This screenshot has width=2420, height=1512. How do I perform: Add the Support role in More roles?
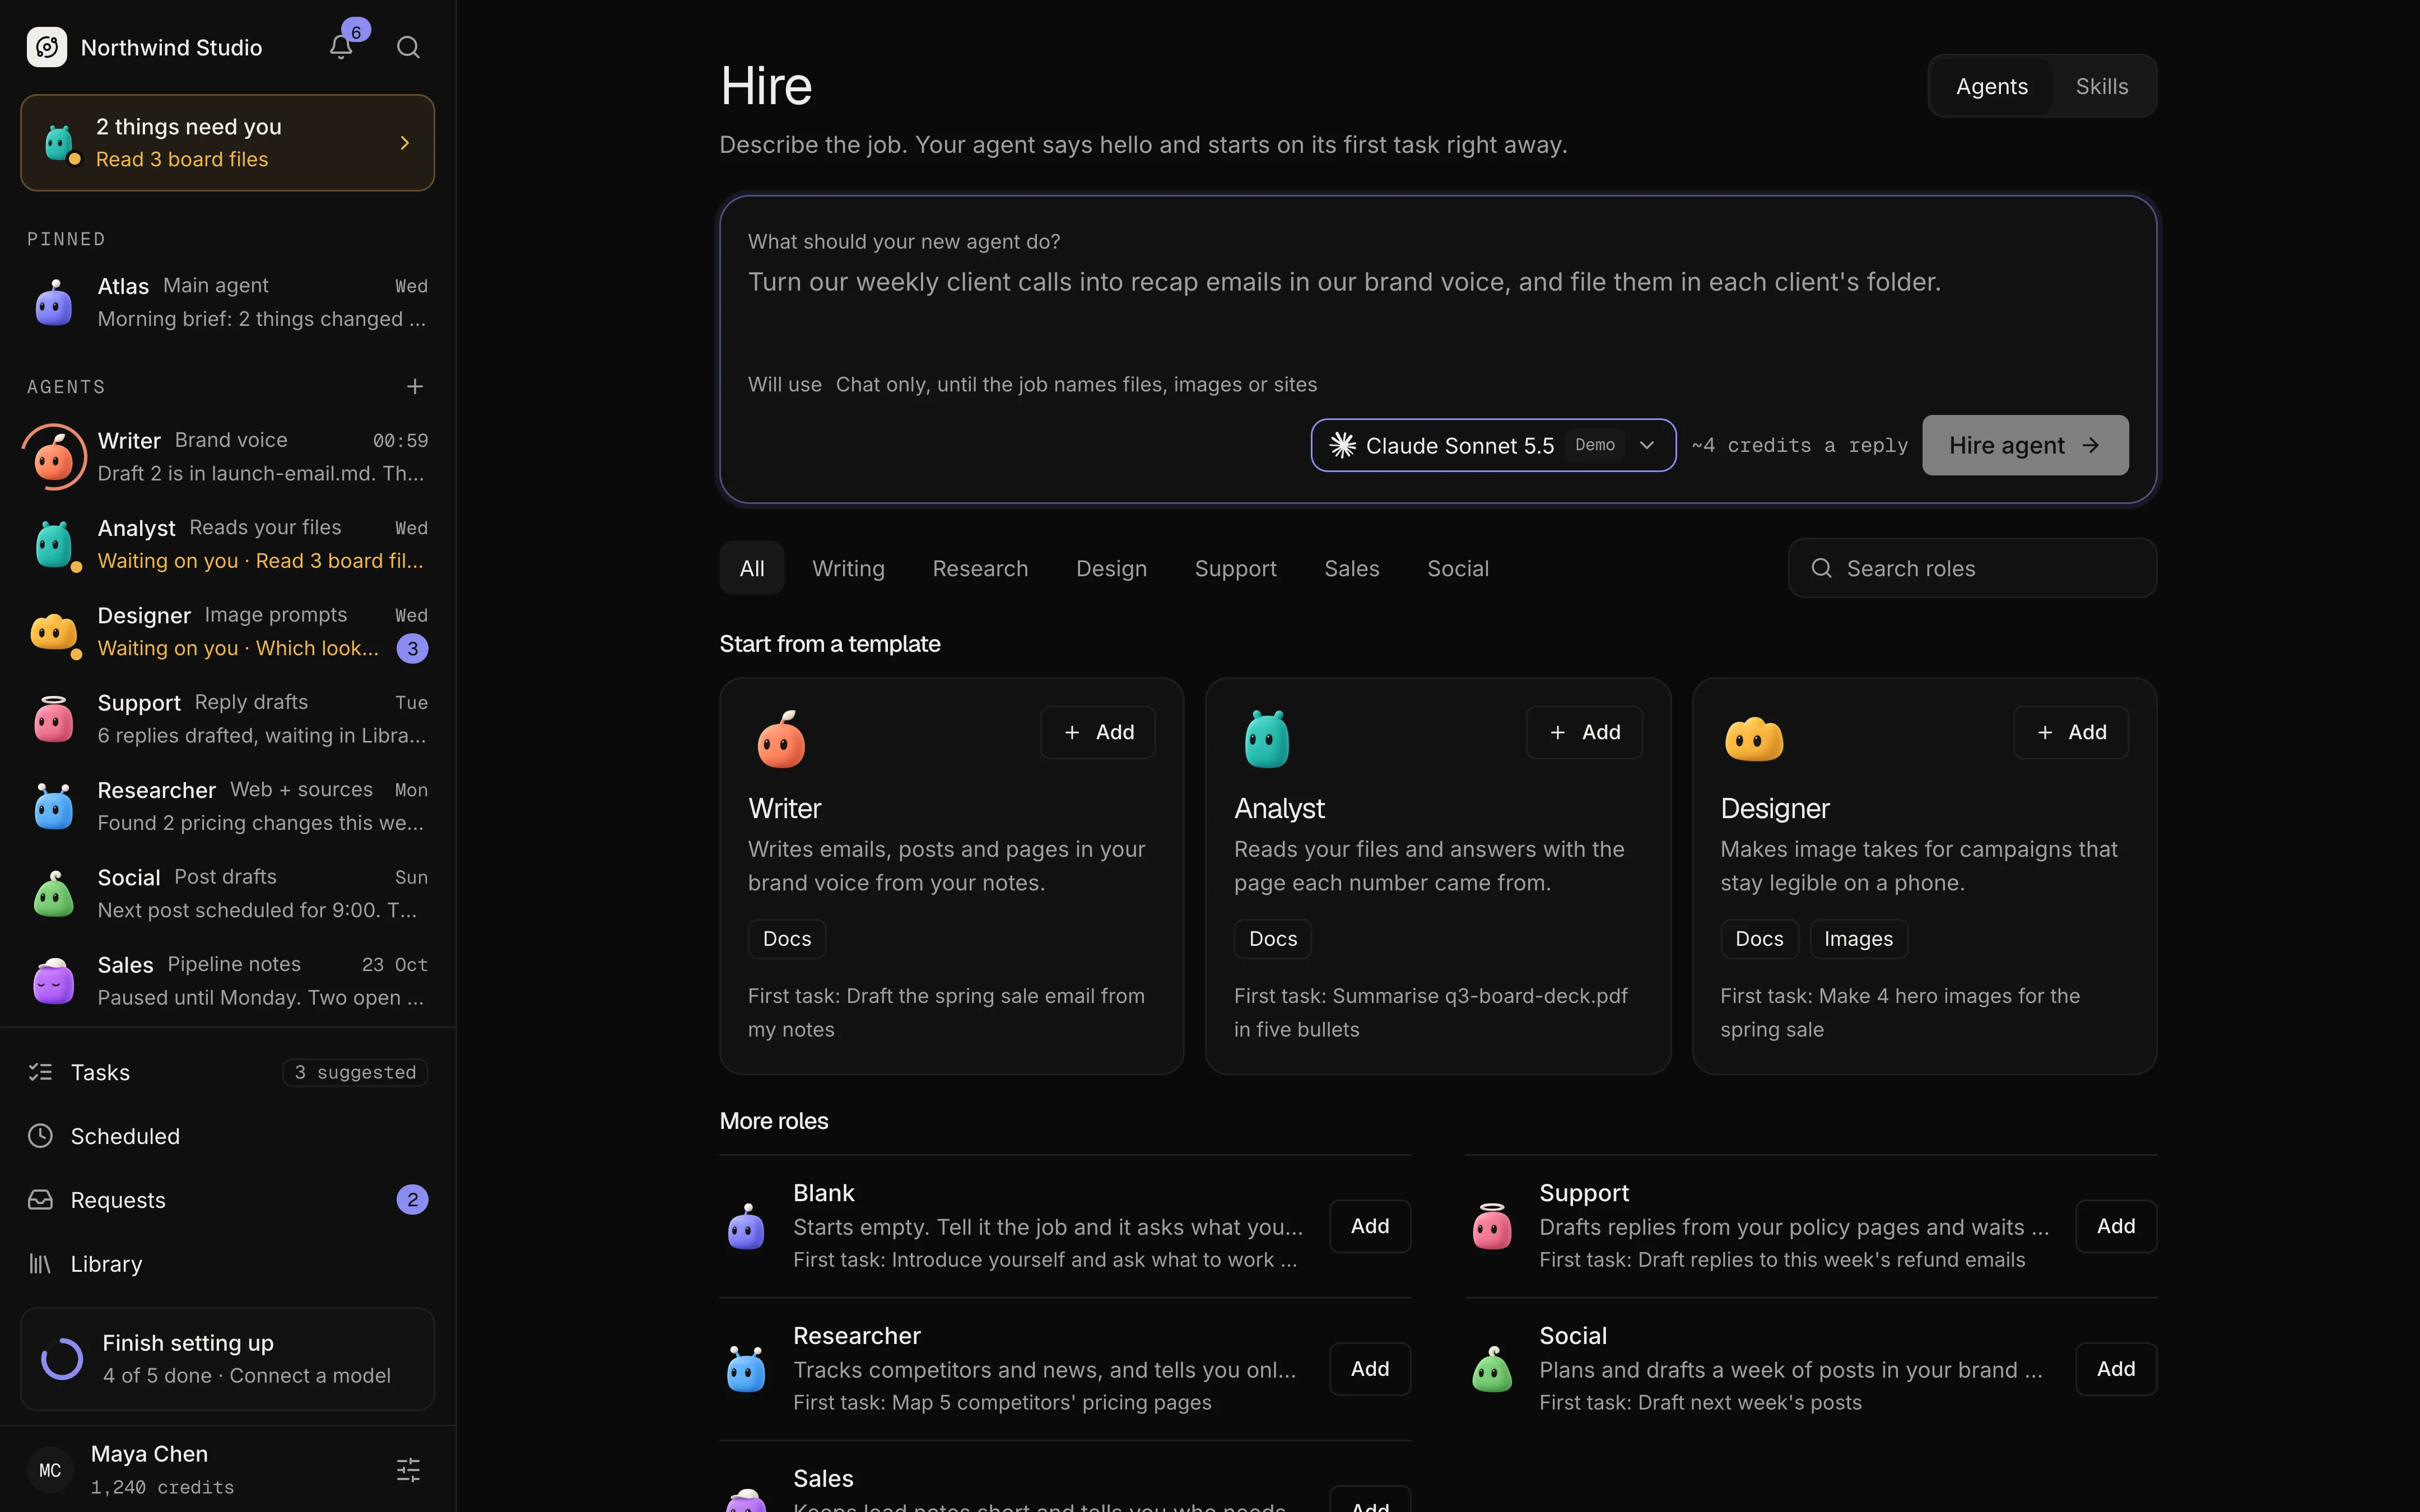(x=2116, y=1226)
